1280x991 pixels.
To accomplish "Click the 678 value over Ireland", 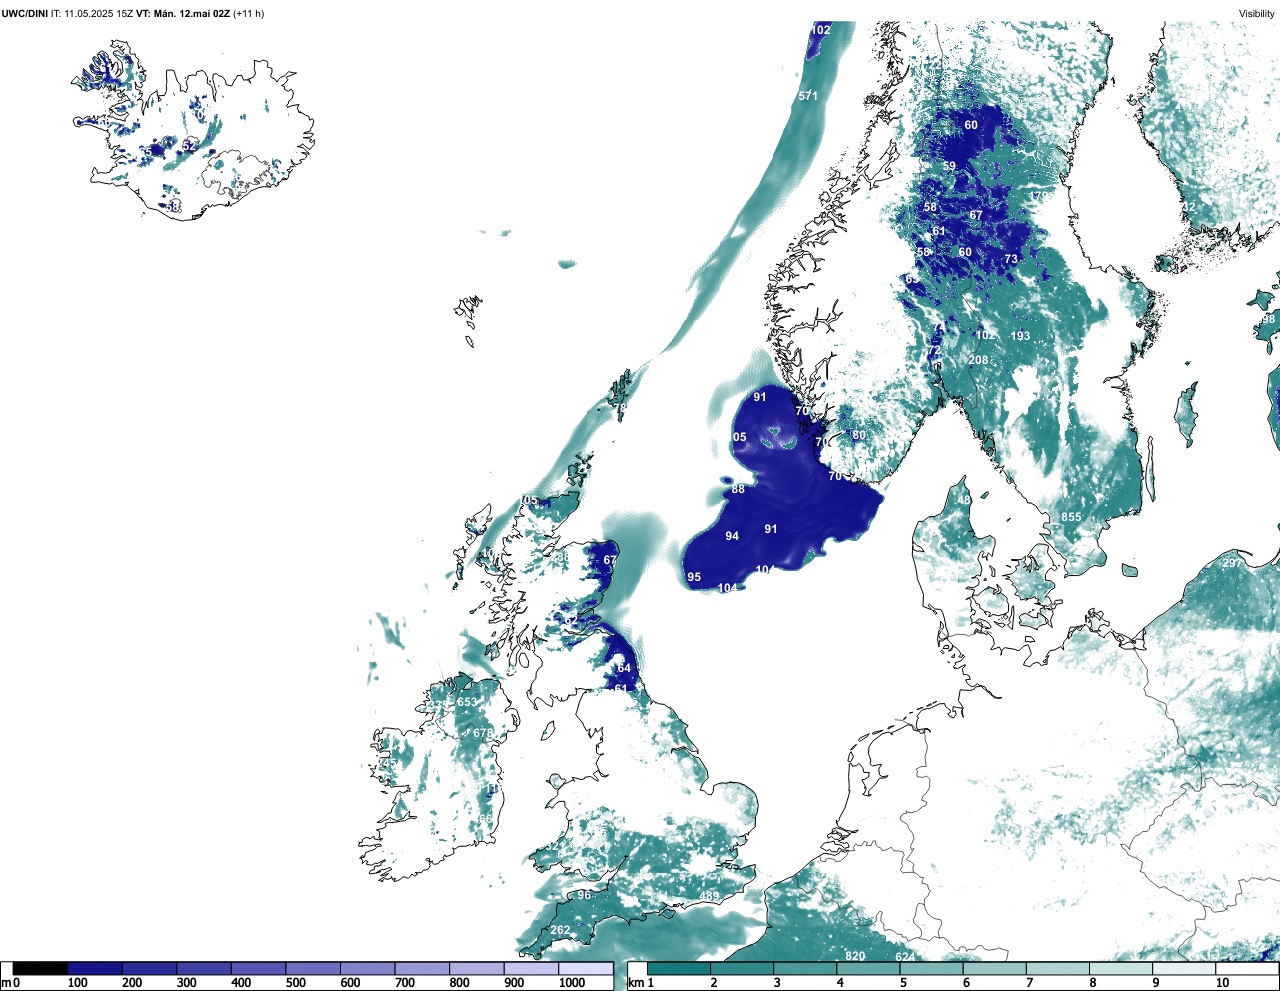I will click(x=483, y=733).
